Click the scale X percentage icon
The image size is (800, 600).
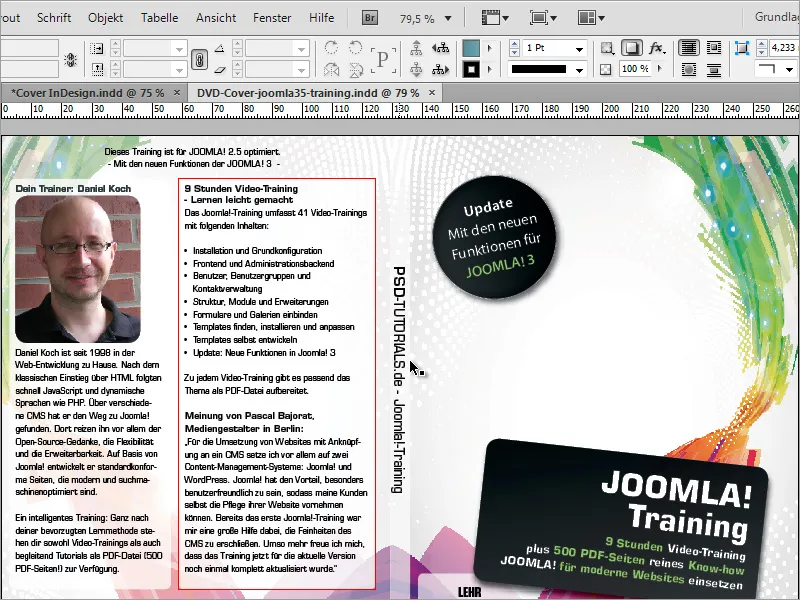[x=97, y=48]
